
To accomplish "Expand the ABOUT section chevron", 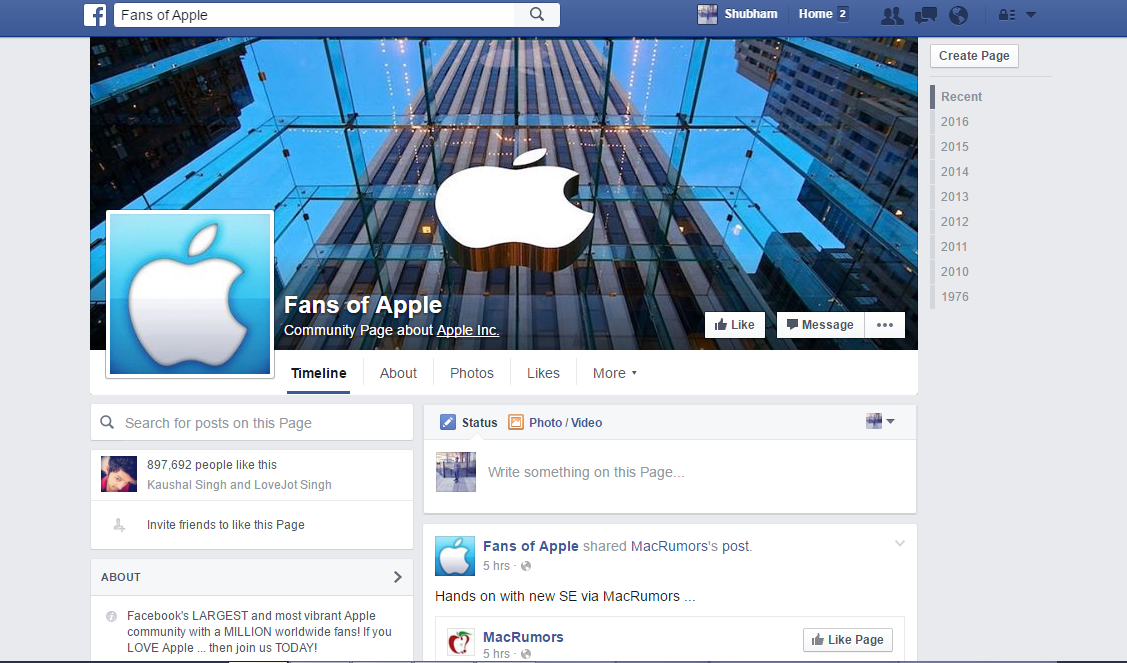I will [397, 577].
